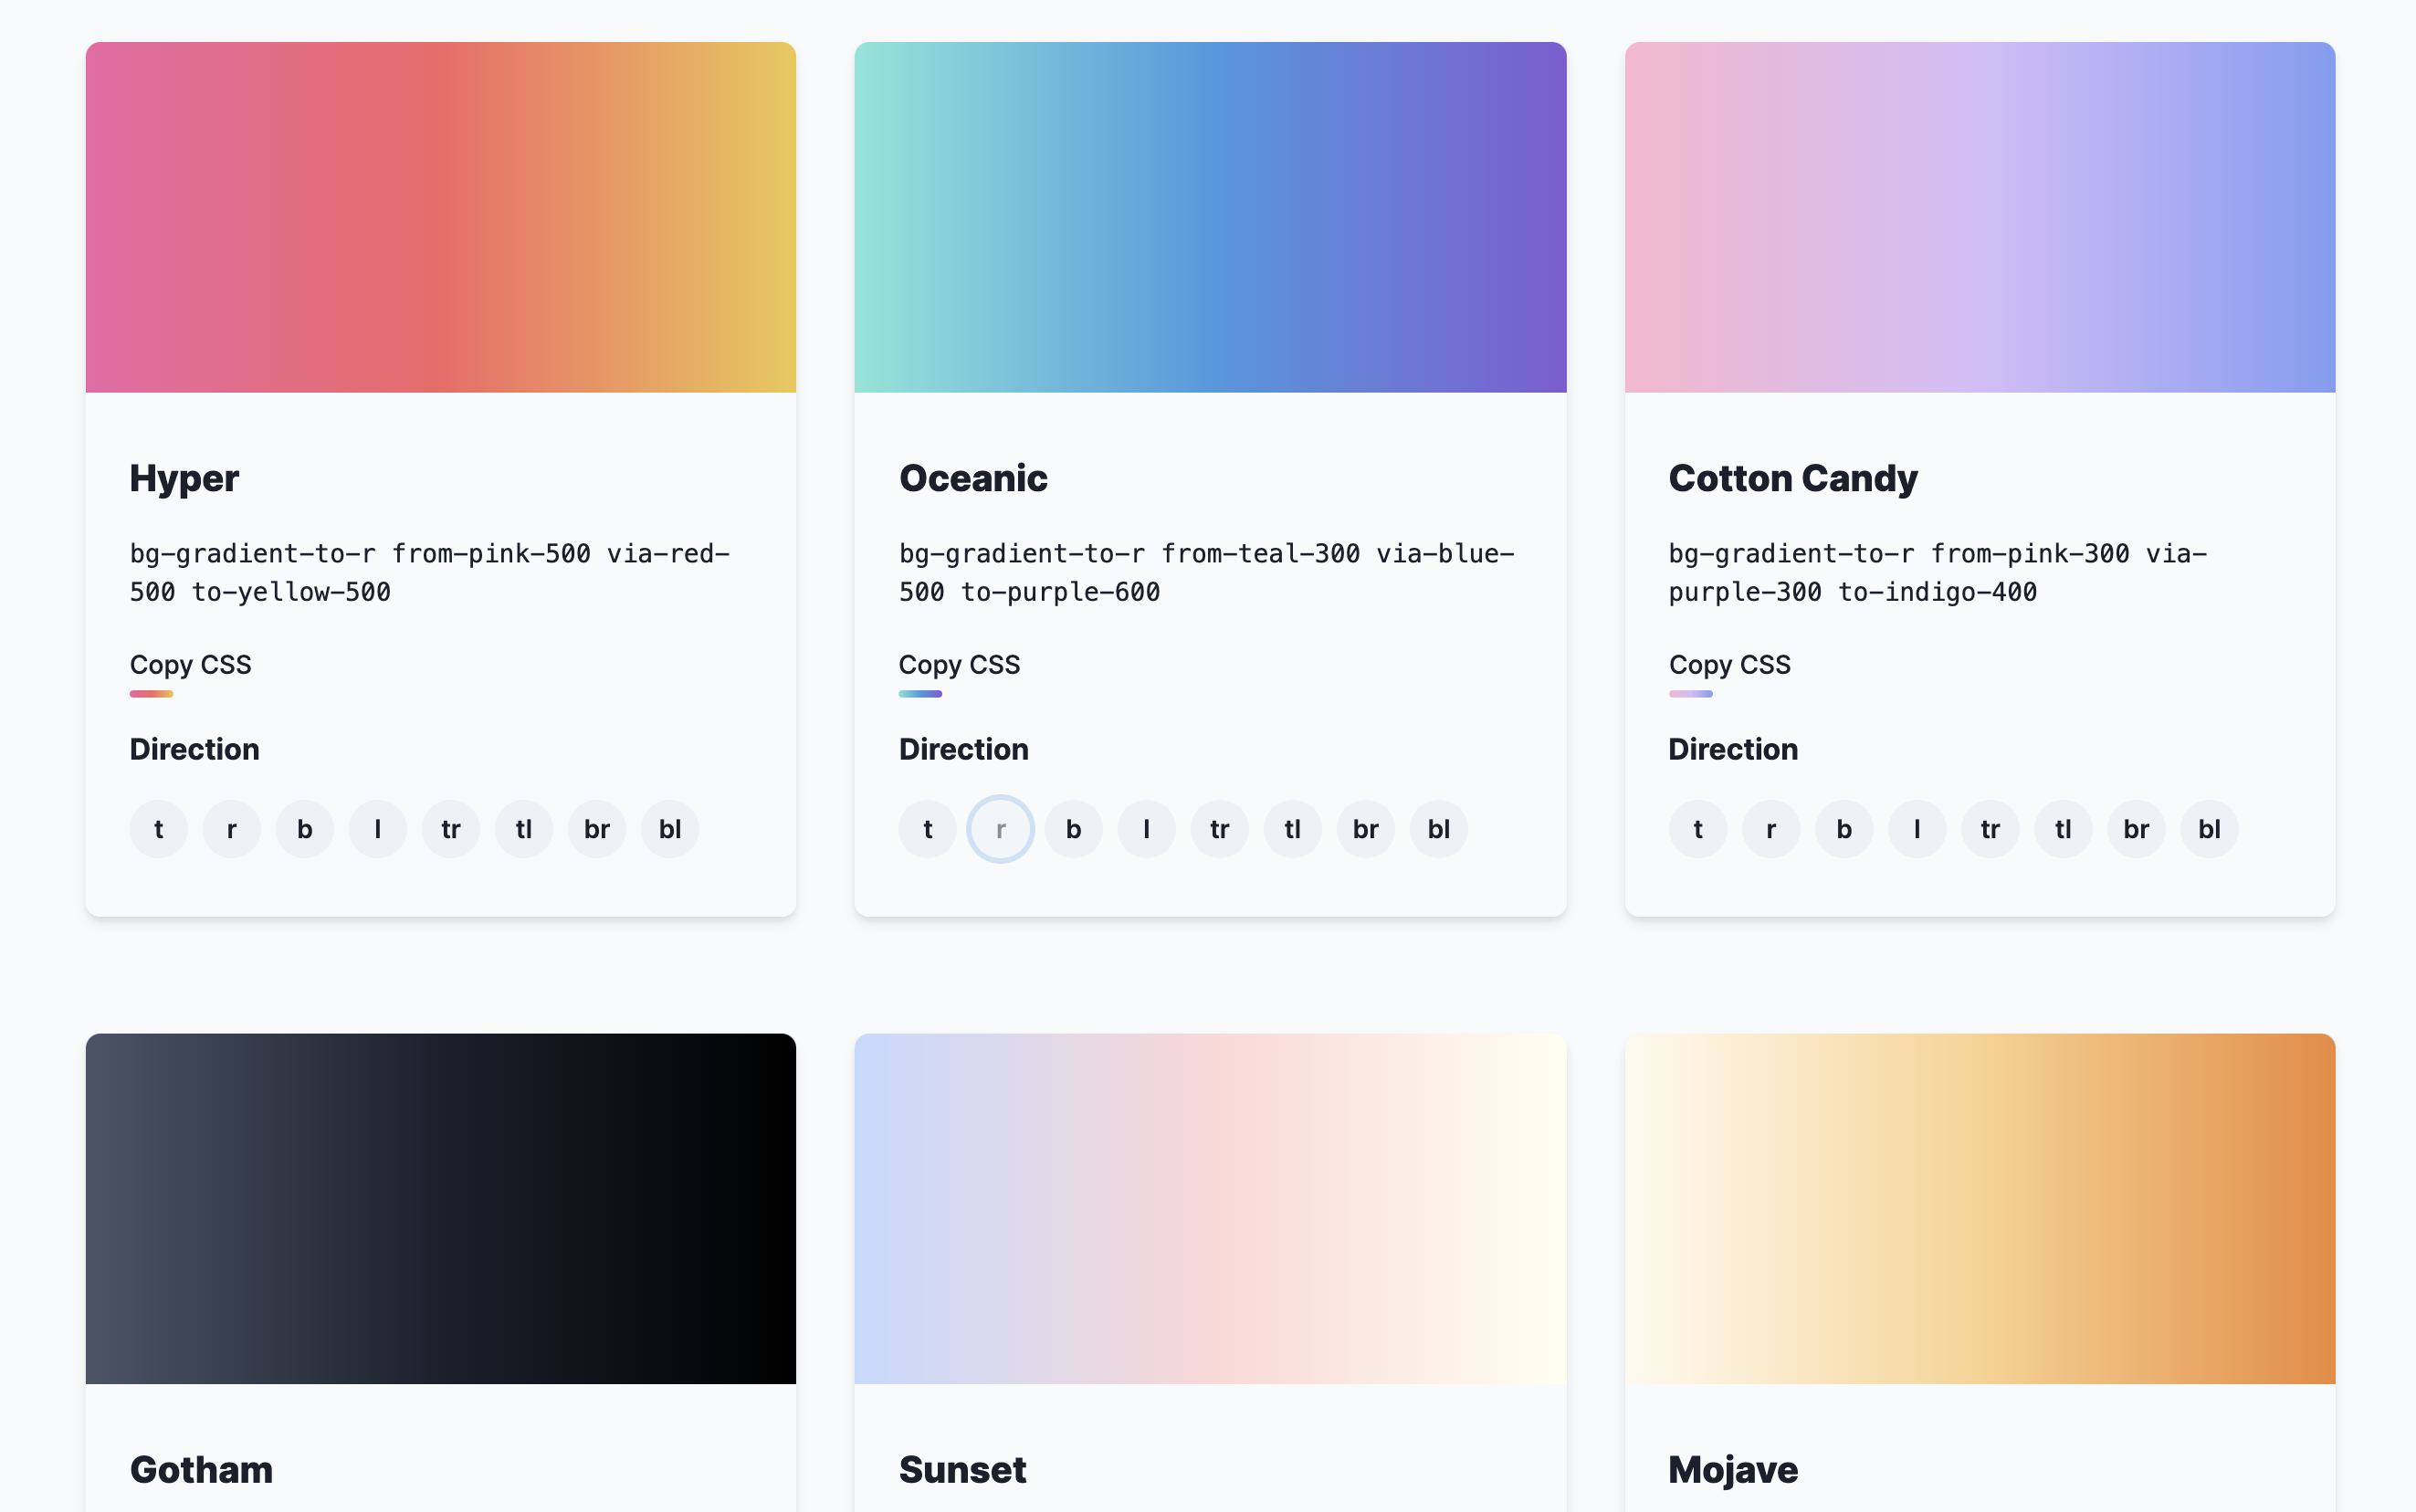
Task: Change Cotton Candy gradient direction to left
Action: (1917, 828)
